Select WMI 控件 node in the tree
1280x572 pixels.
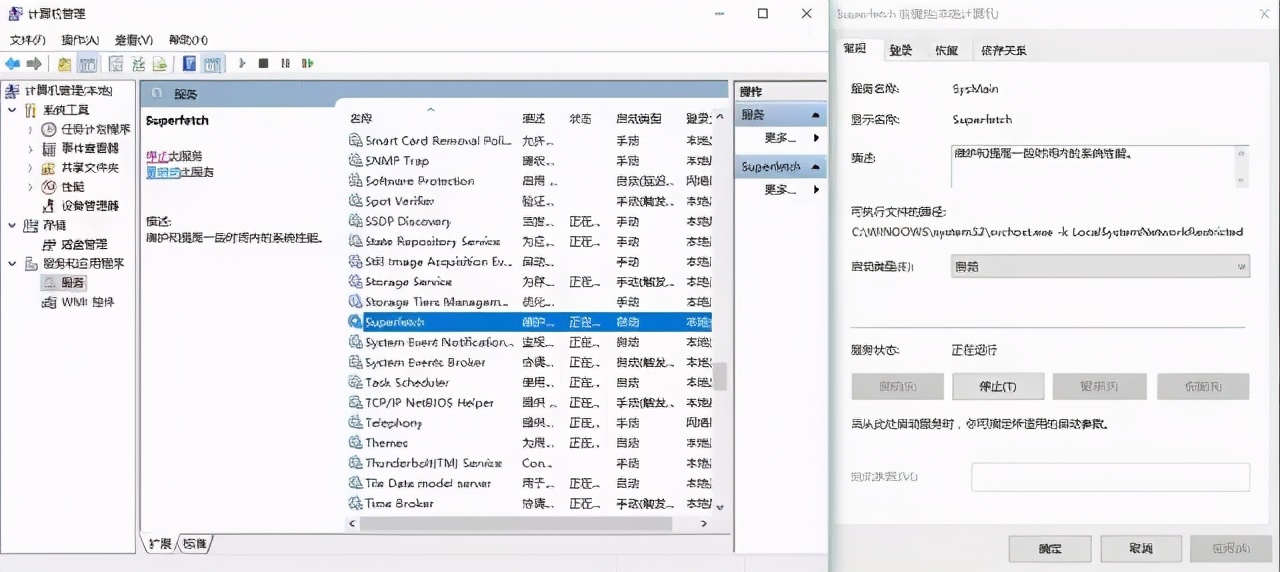[x=88, y=301]
